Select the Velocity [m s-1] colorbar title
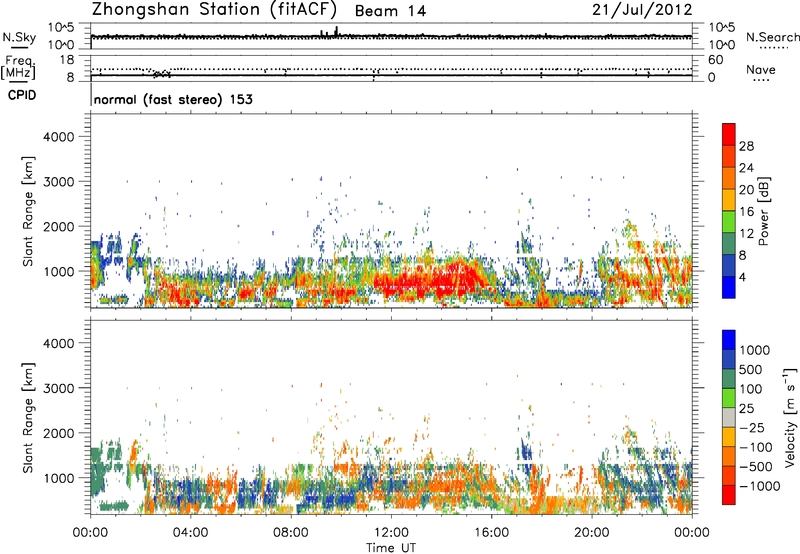The height and width of the screenshot is (554, 800). tap(790, 417)
